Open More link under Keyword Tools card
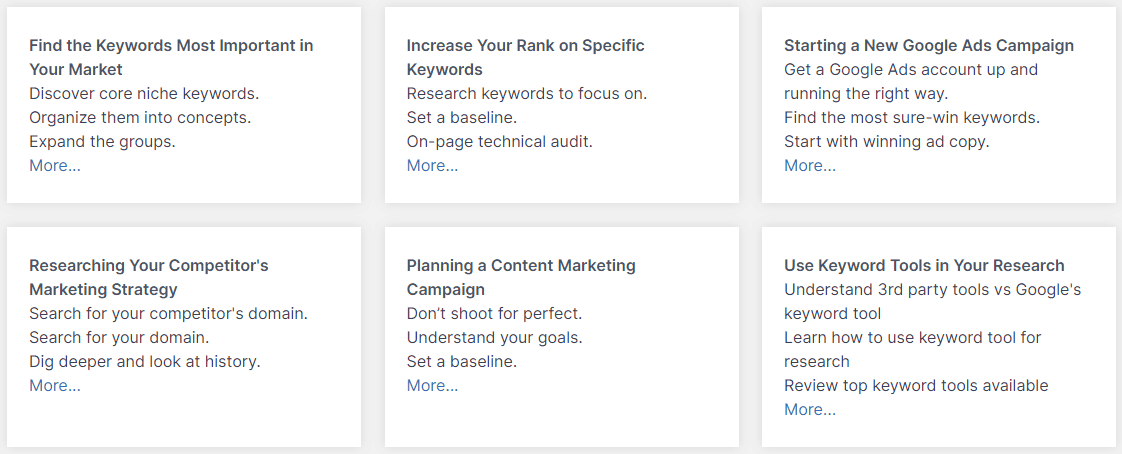This screenshot has width=1122, height=454. pos(810,410)
